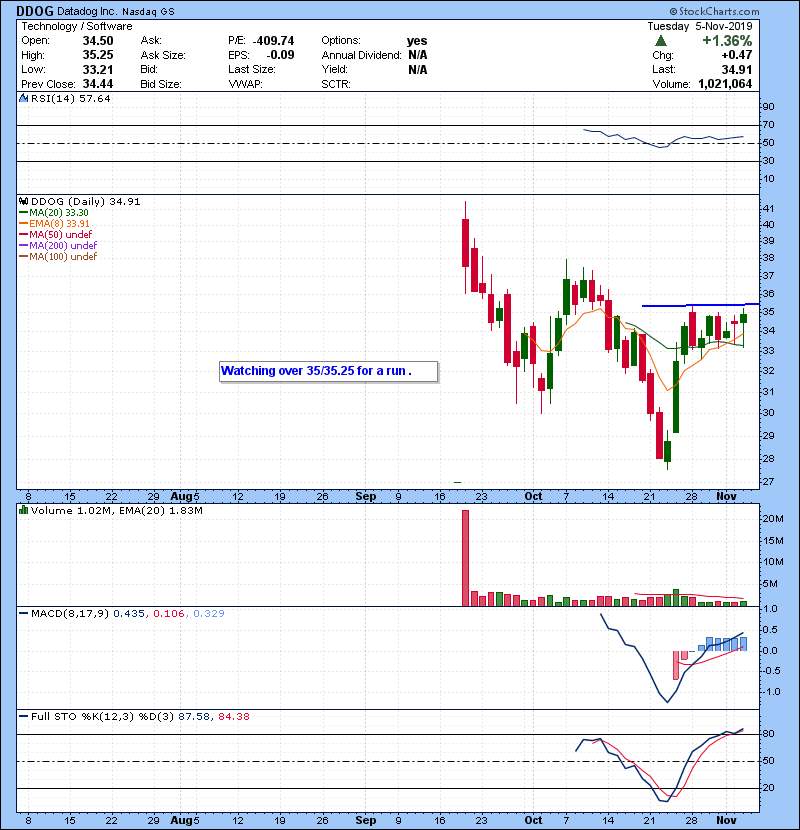Image resolution: width=800 pixels, height=830 pixels.
Task: Click the Low value 33.21
Action: [98, 69]
